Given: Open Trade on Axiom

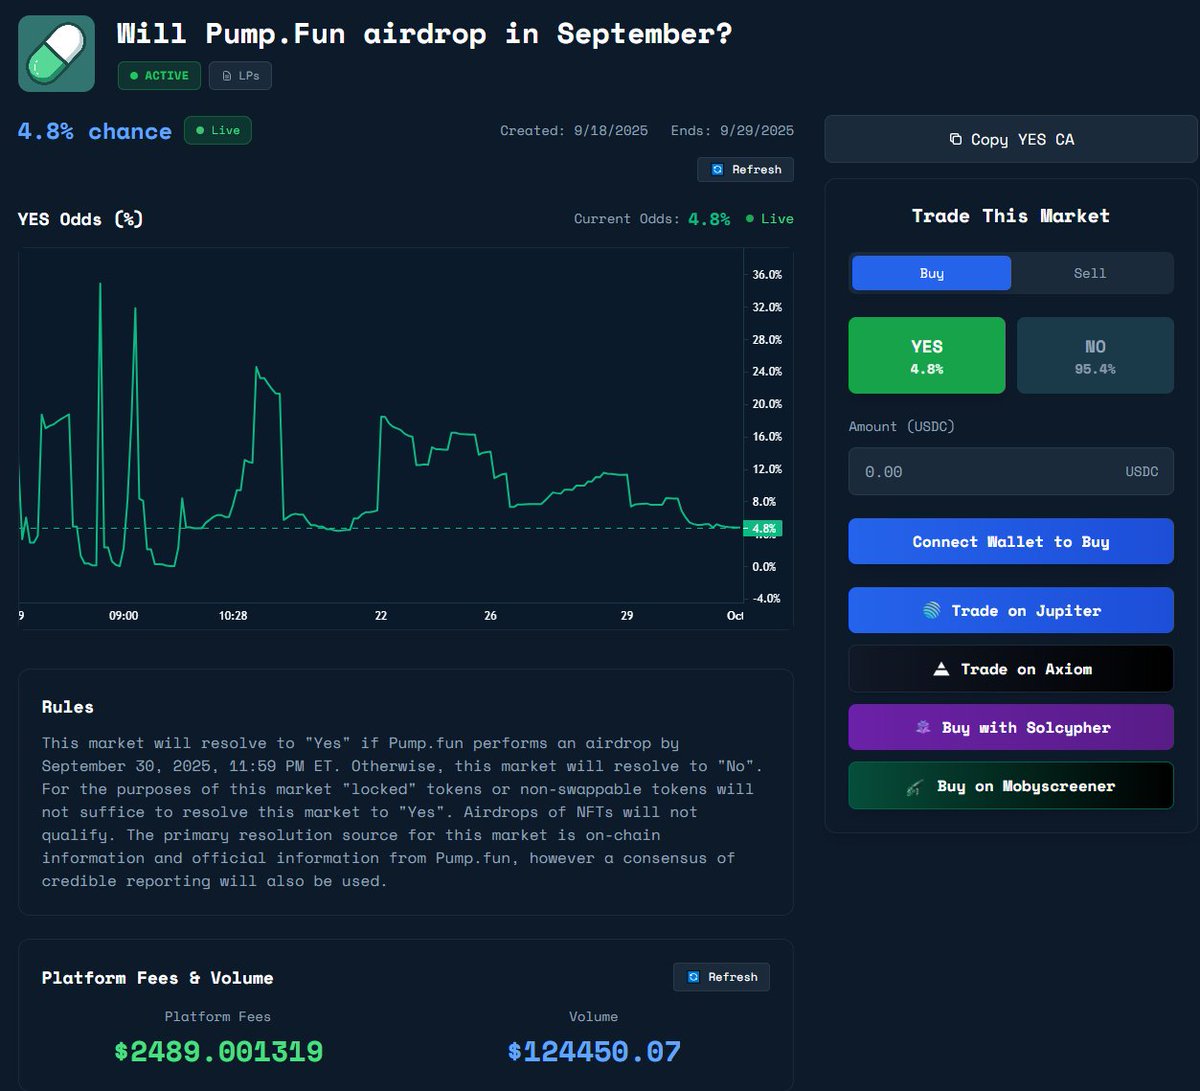Looking at the screenshot, I should (x=1011, y=669).
